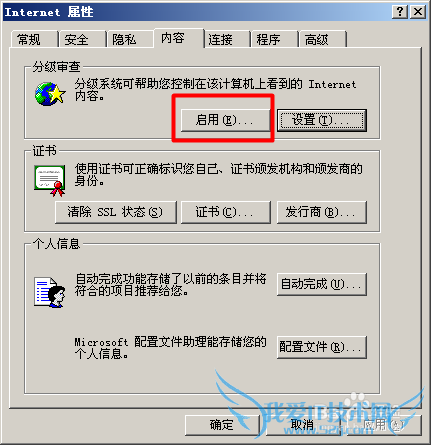The image size is (431, 445).
Task: Click 清除 SSL 状态(S) button
Action: 116,212
